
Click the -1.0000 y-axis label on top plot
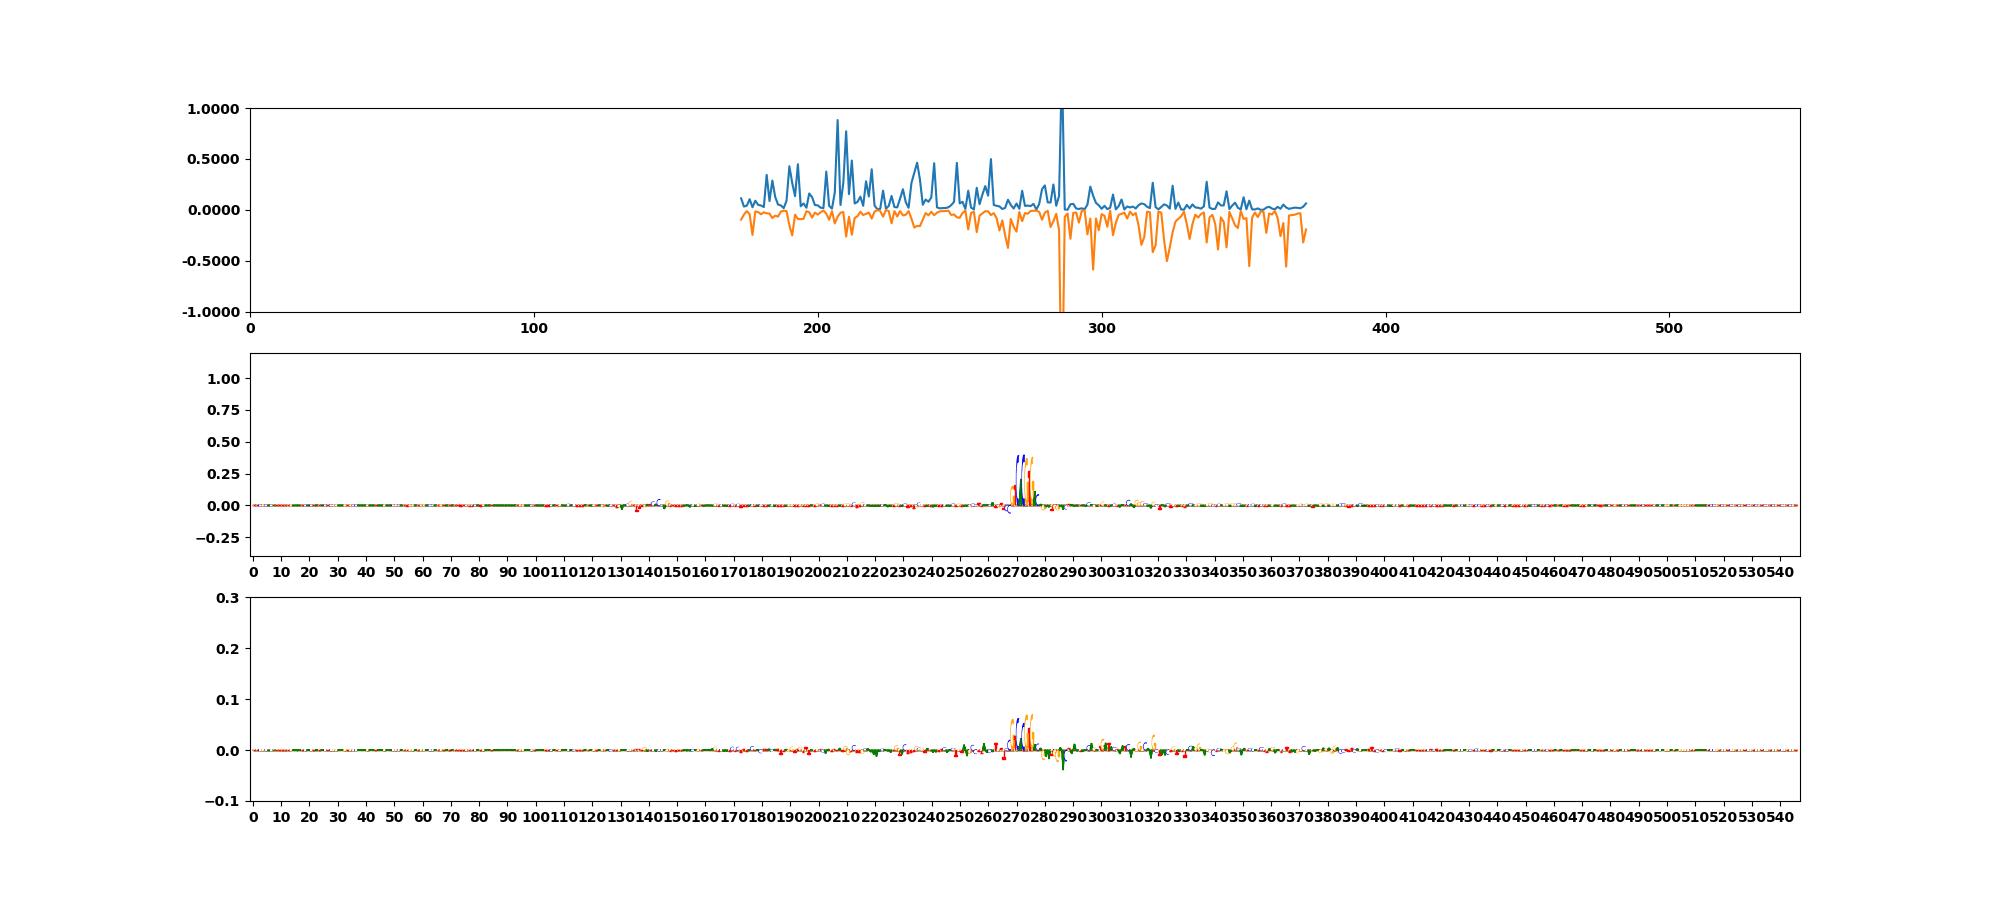click(211, 313)
